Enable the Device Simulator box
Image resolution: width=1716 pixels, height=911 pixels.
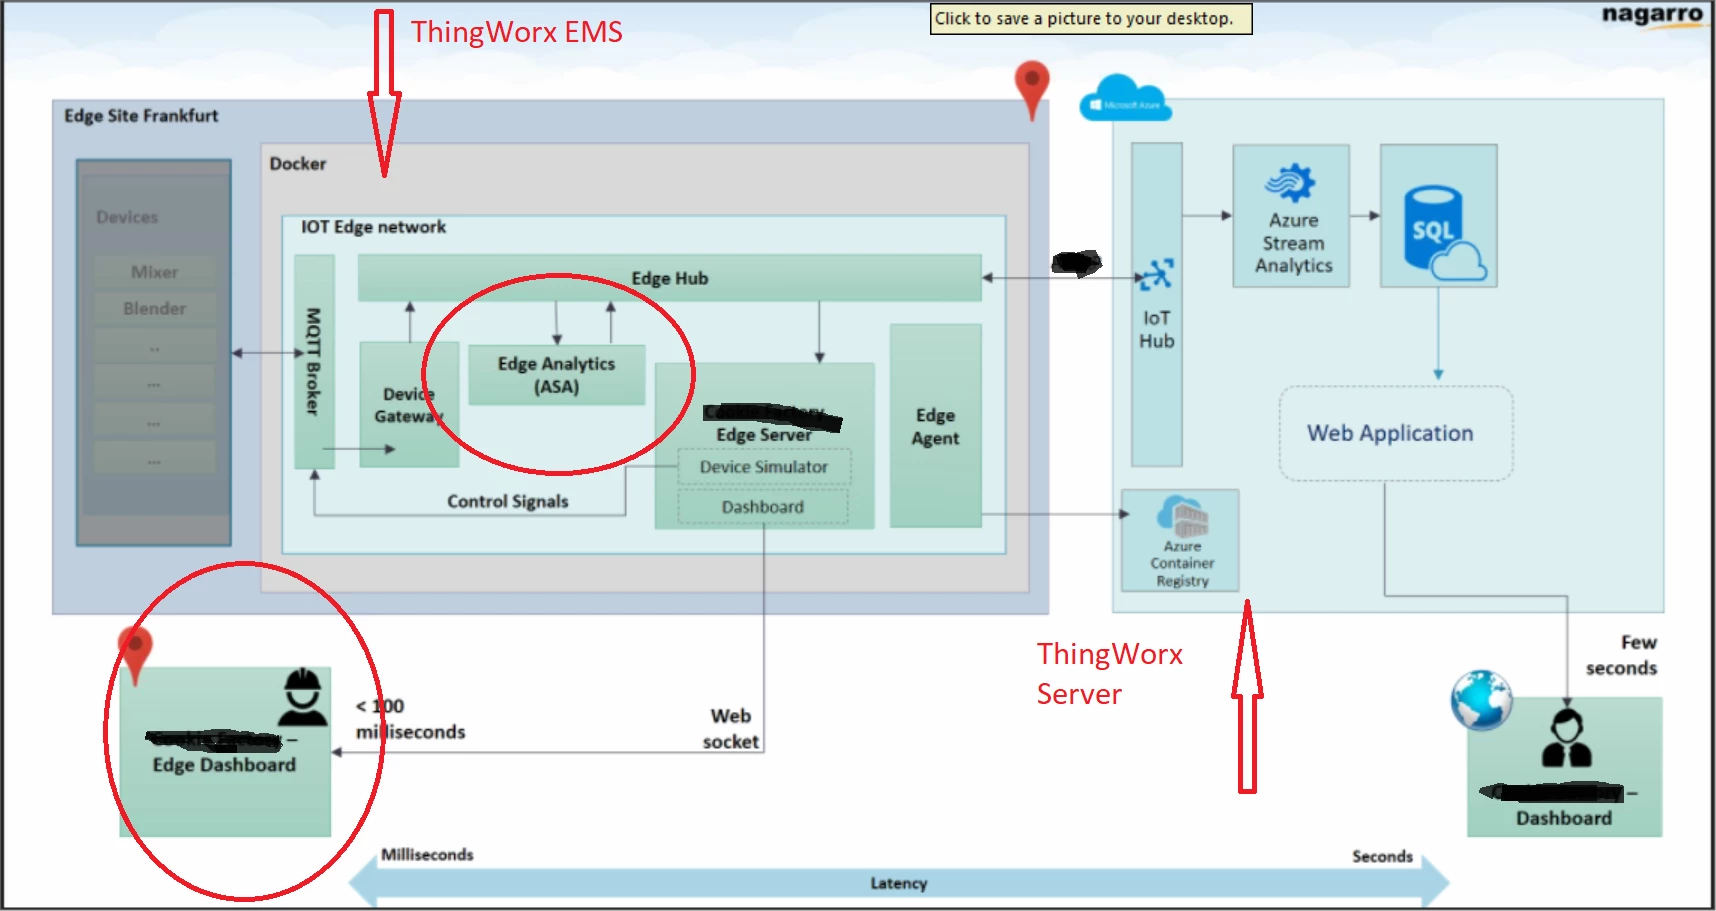[762, 467]
